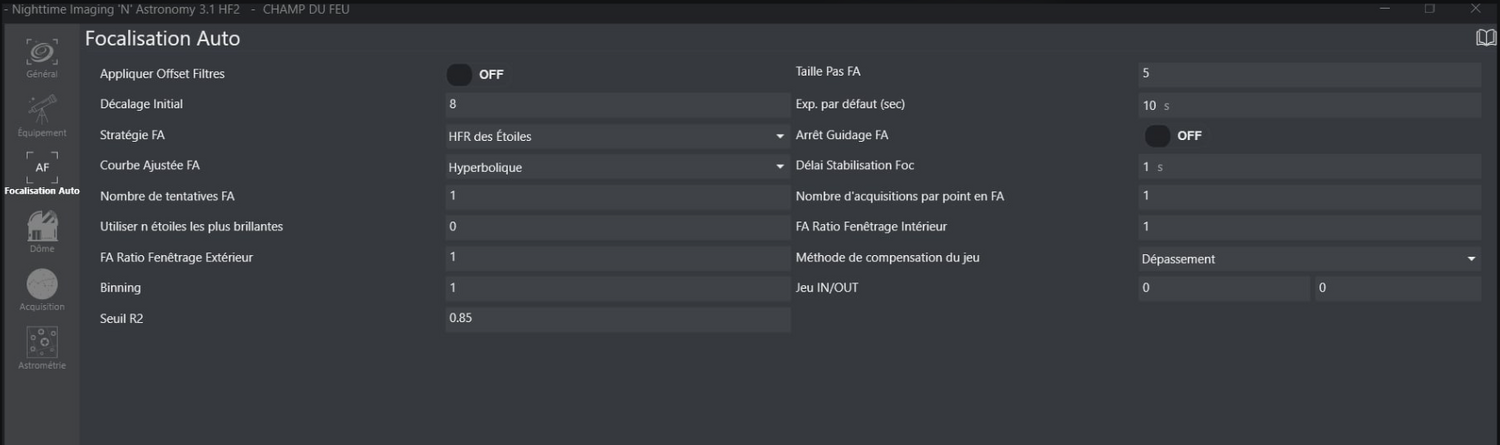Click the Focalisation Auto AF icon
Screen dimensions: 1500x445
pyautogui.click(x=42, y=168)
